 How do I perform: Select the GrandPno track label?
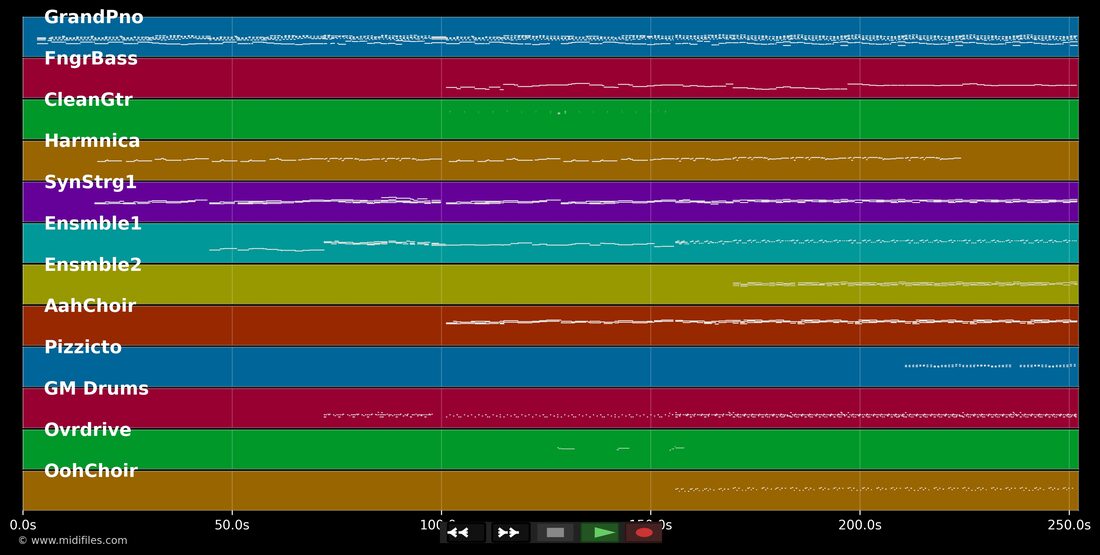[93, 17]
